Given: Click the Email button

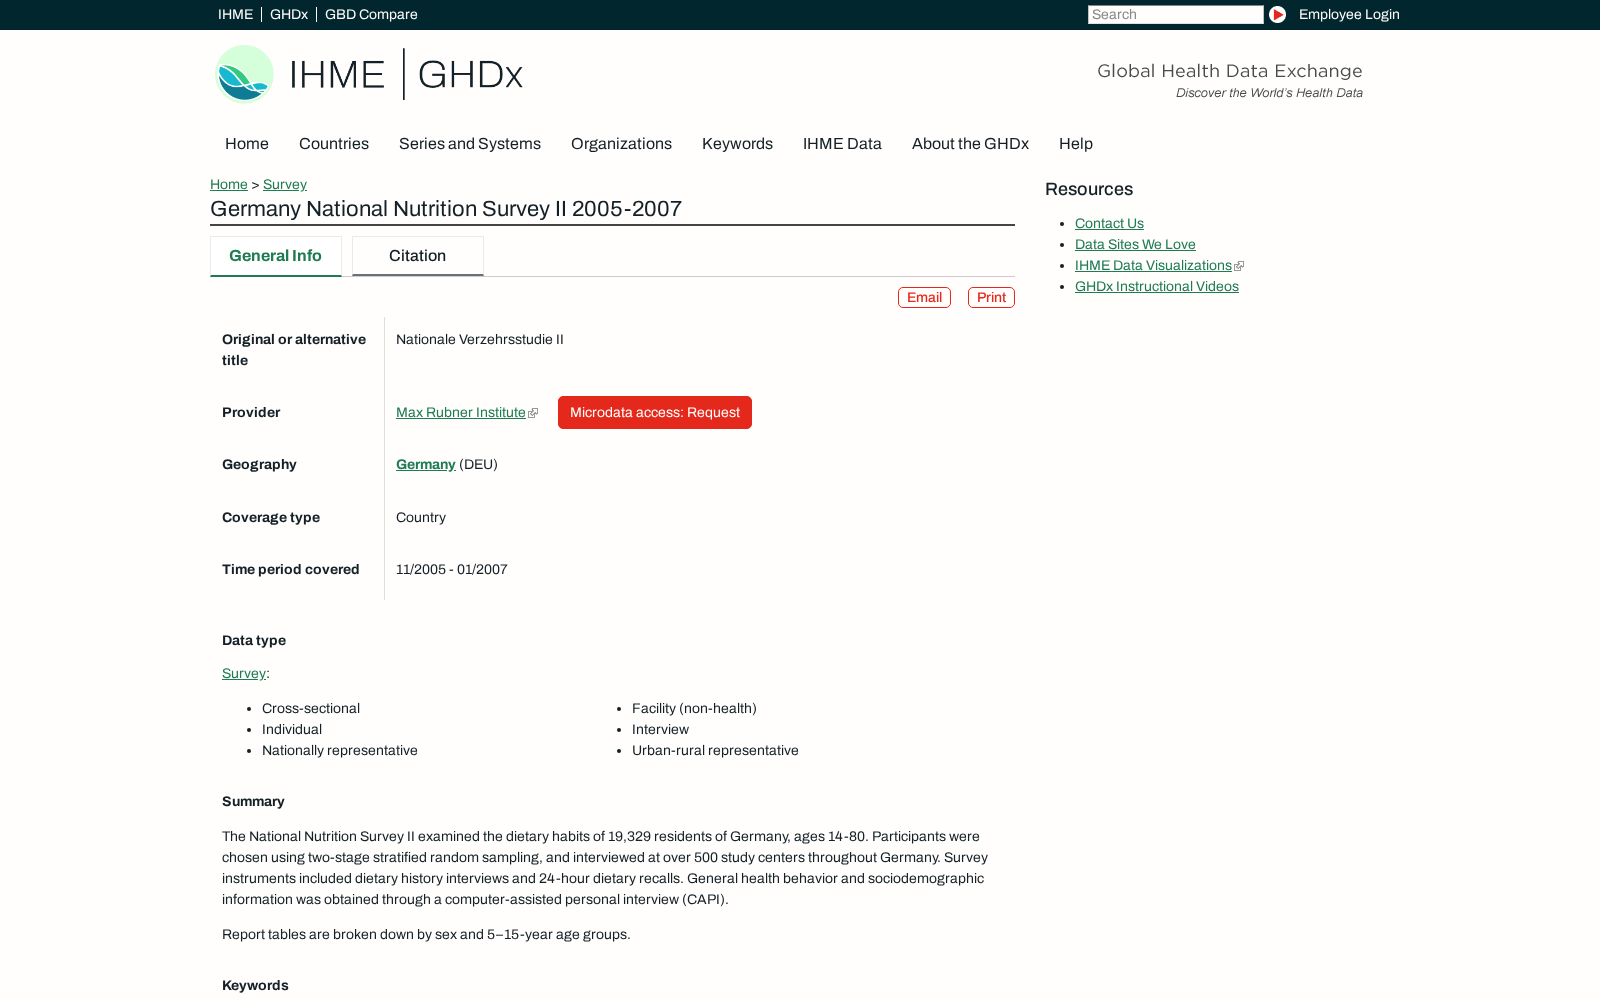Looking at the screenshot, I should [x=924, y=297].
